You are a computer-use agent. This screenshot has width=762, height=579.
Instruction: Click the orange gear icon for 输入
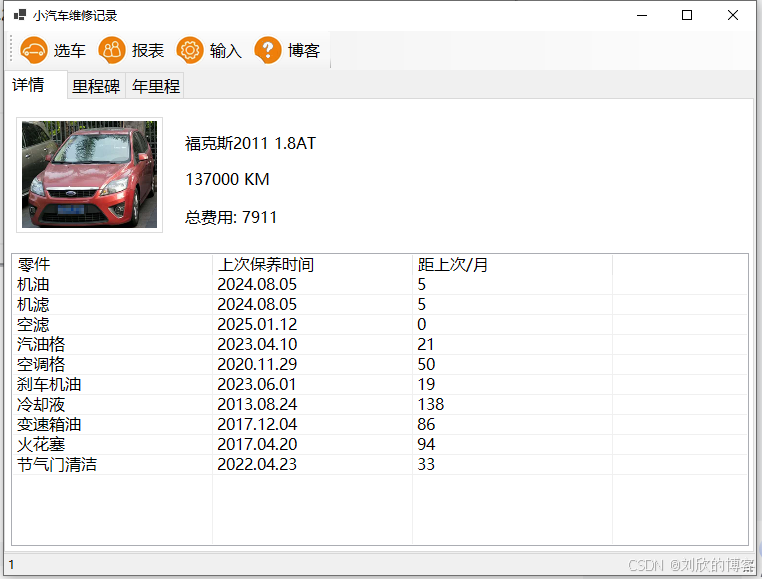(190, 50)
